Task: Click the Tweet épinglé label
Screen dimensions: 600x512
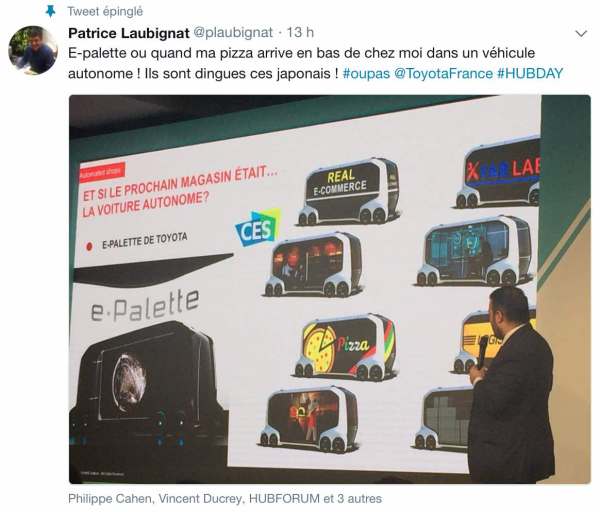Action: (105, 11)
